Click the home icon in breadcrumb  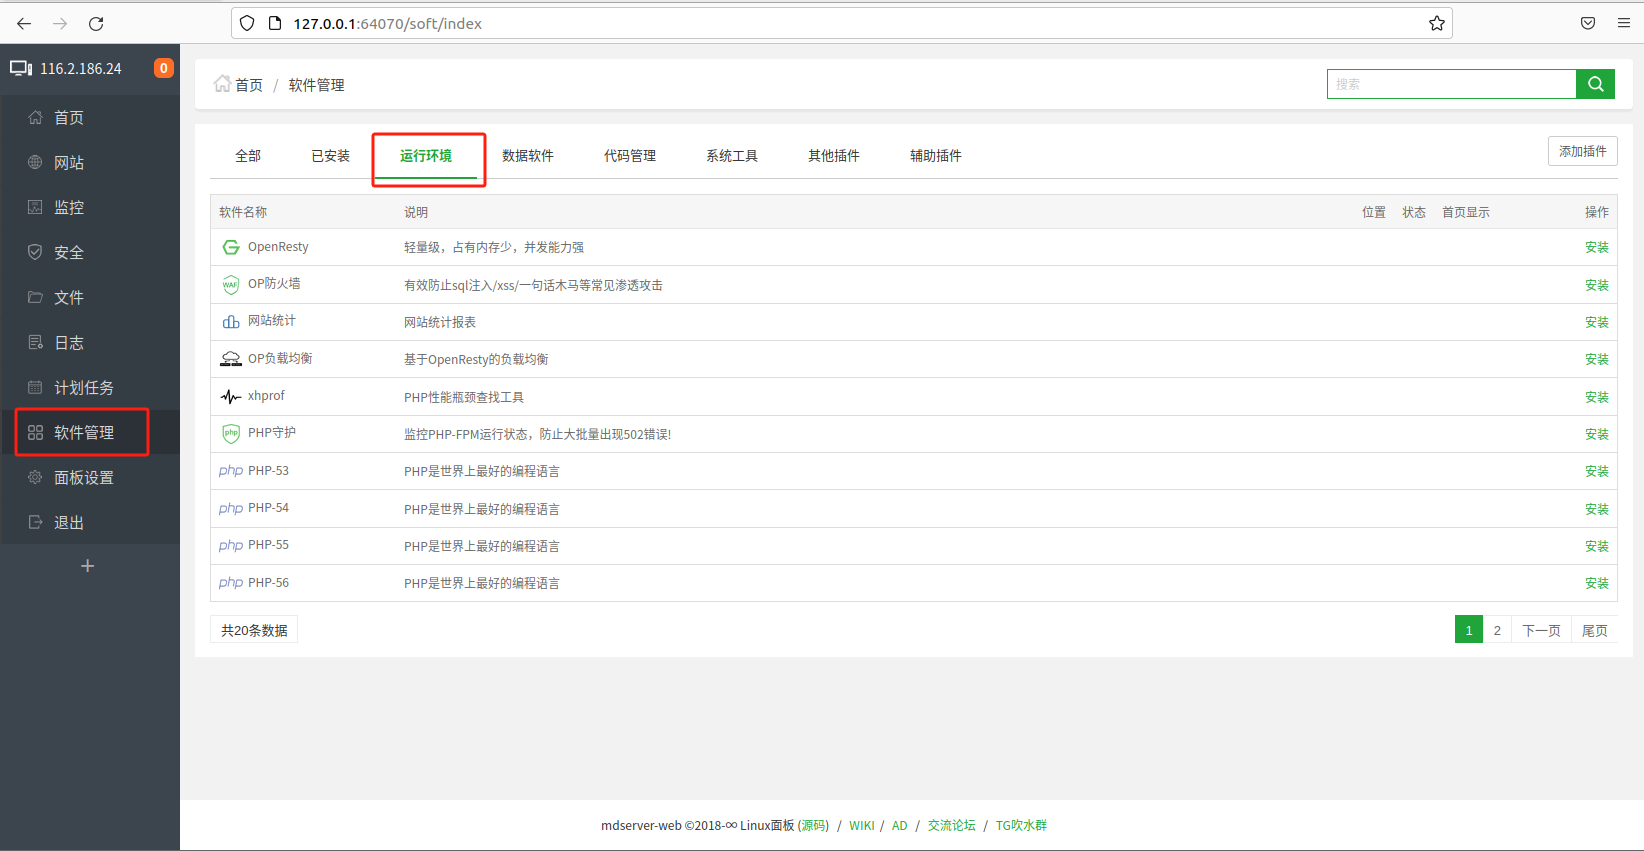222,84
